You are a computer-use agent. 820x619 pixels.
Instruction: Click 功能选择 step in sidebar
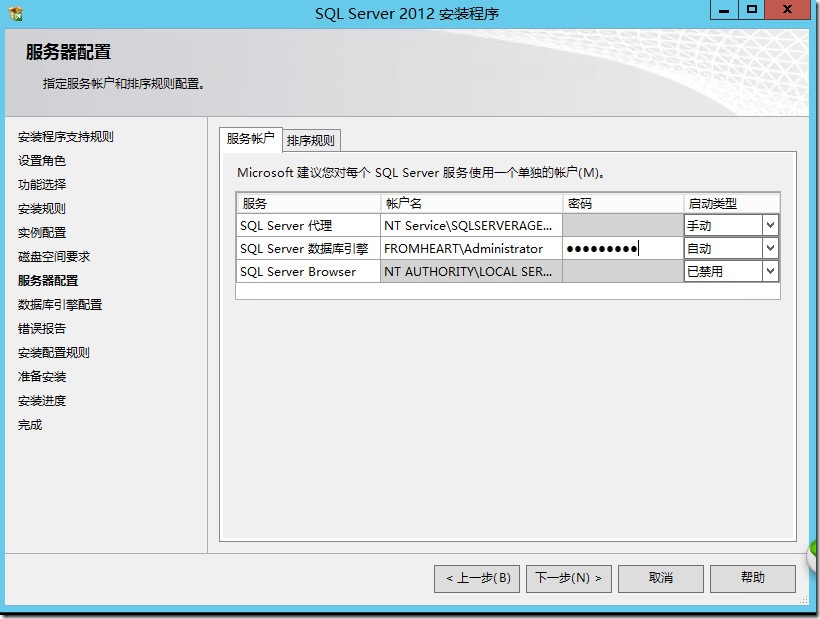click(x=42, y=185)
